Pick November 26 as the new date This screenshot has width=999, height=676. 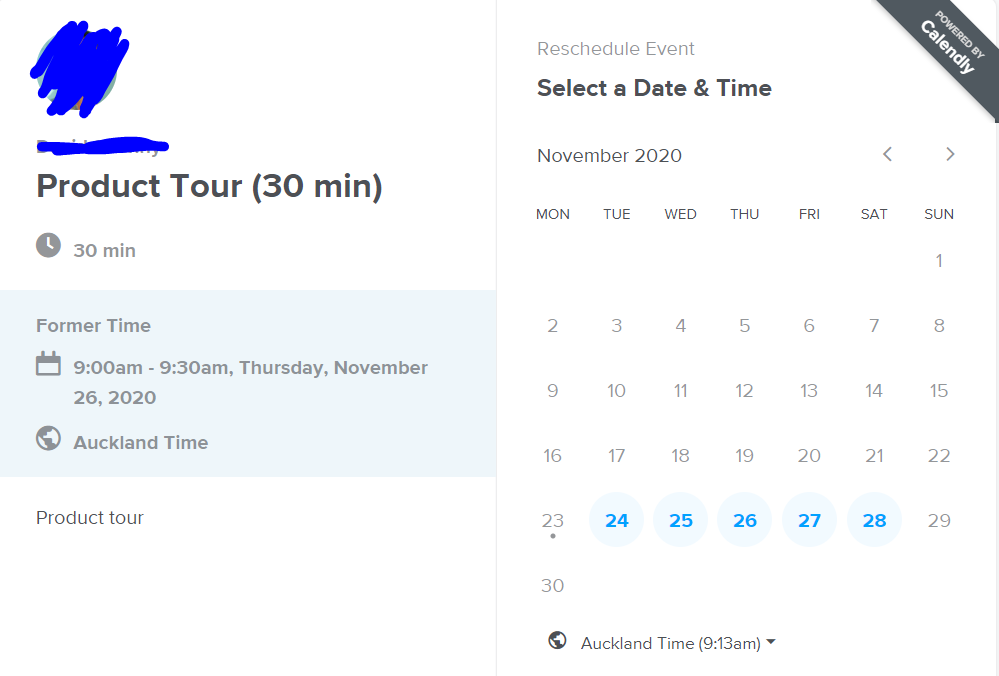click(x=745, y=520)
